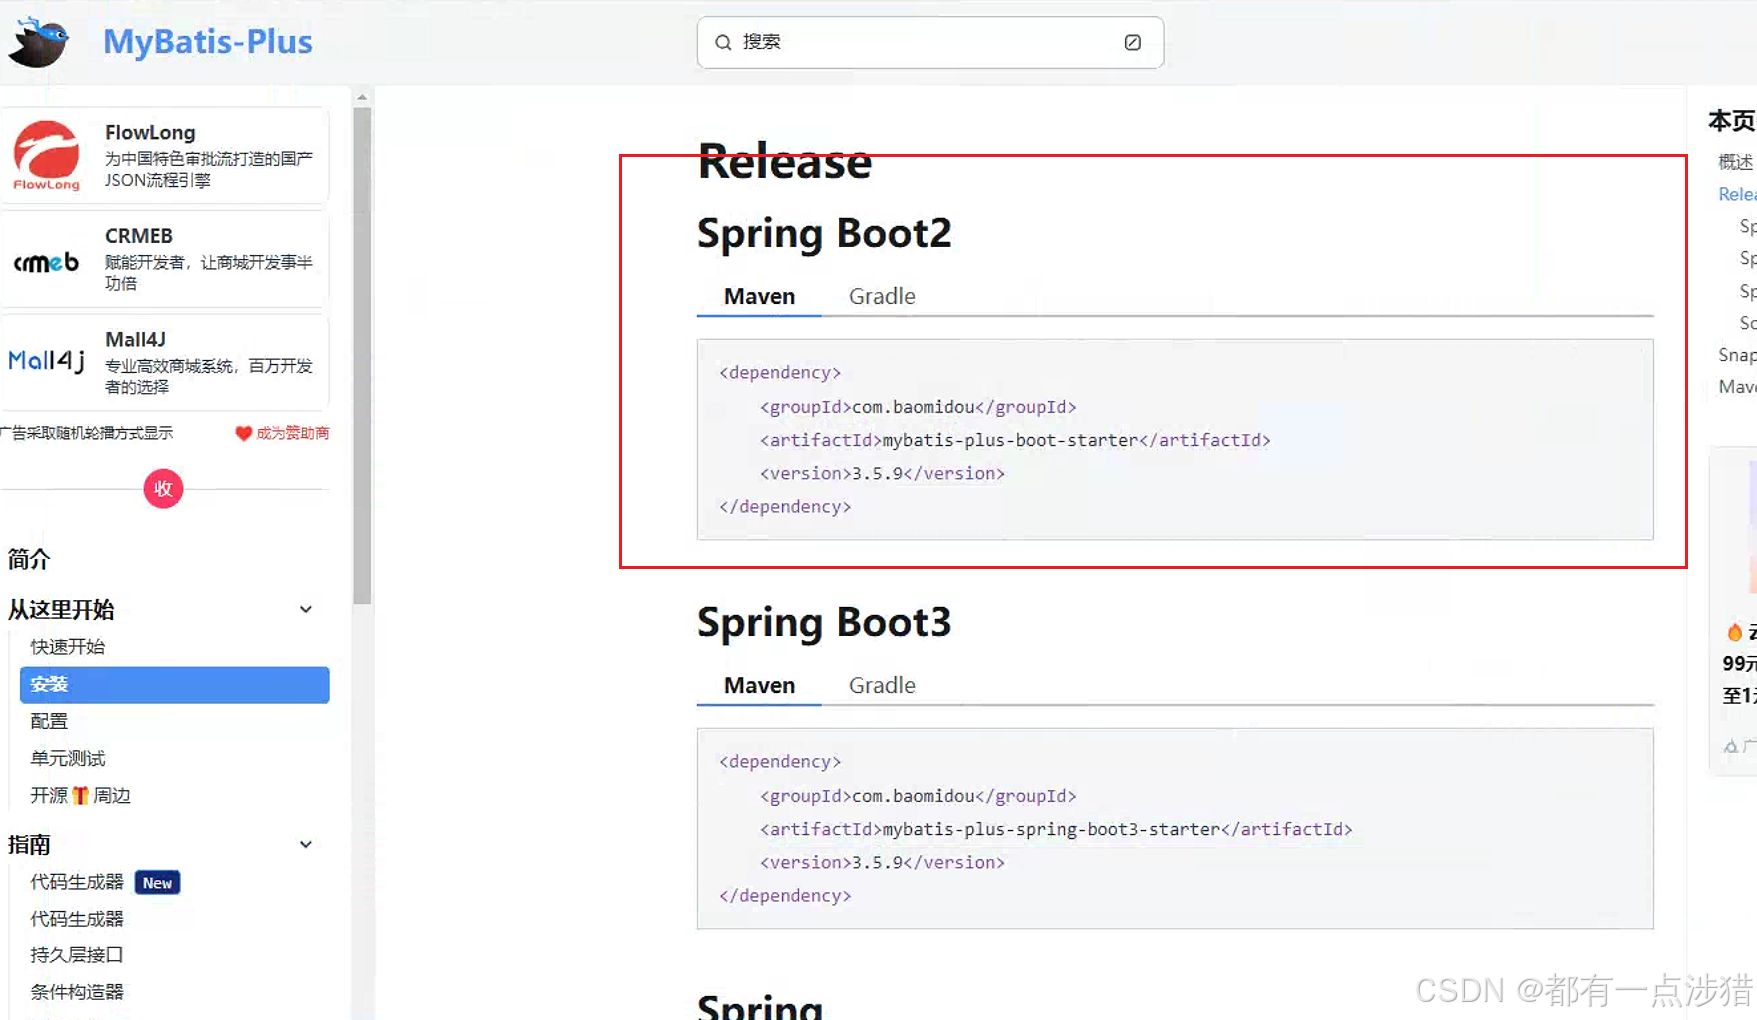The image size is (1757, 1020).
Task: Select Gradle tab under Spring Boot3
Action: click(x=882, y=685)
